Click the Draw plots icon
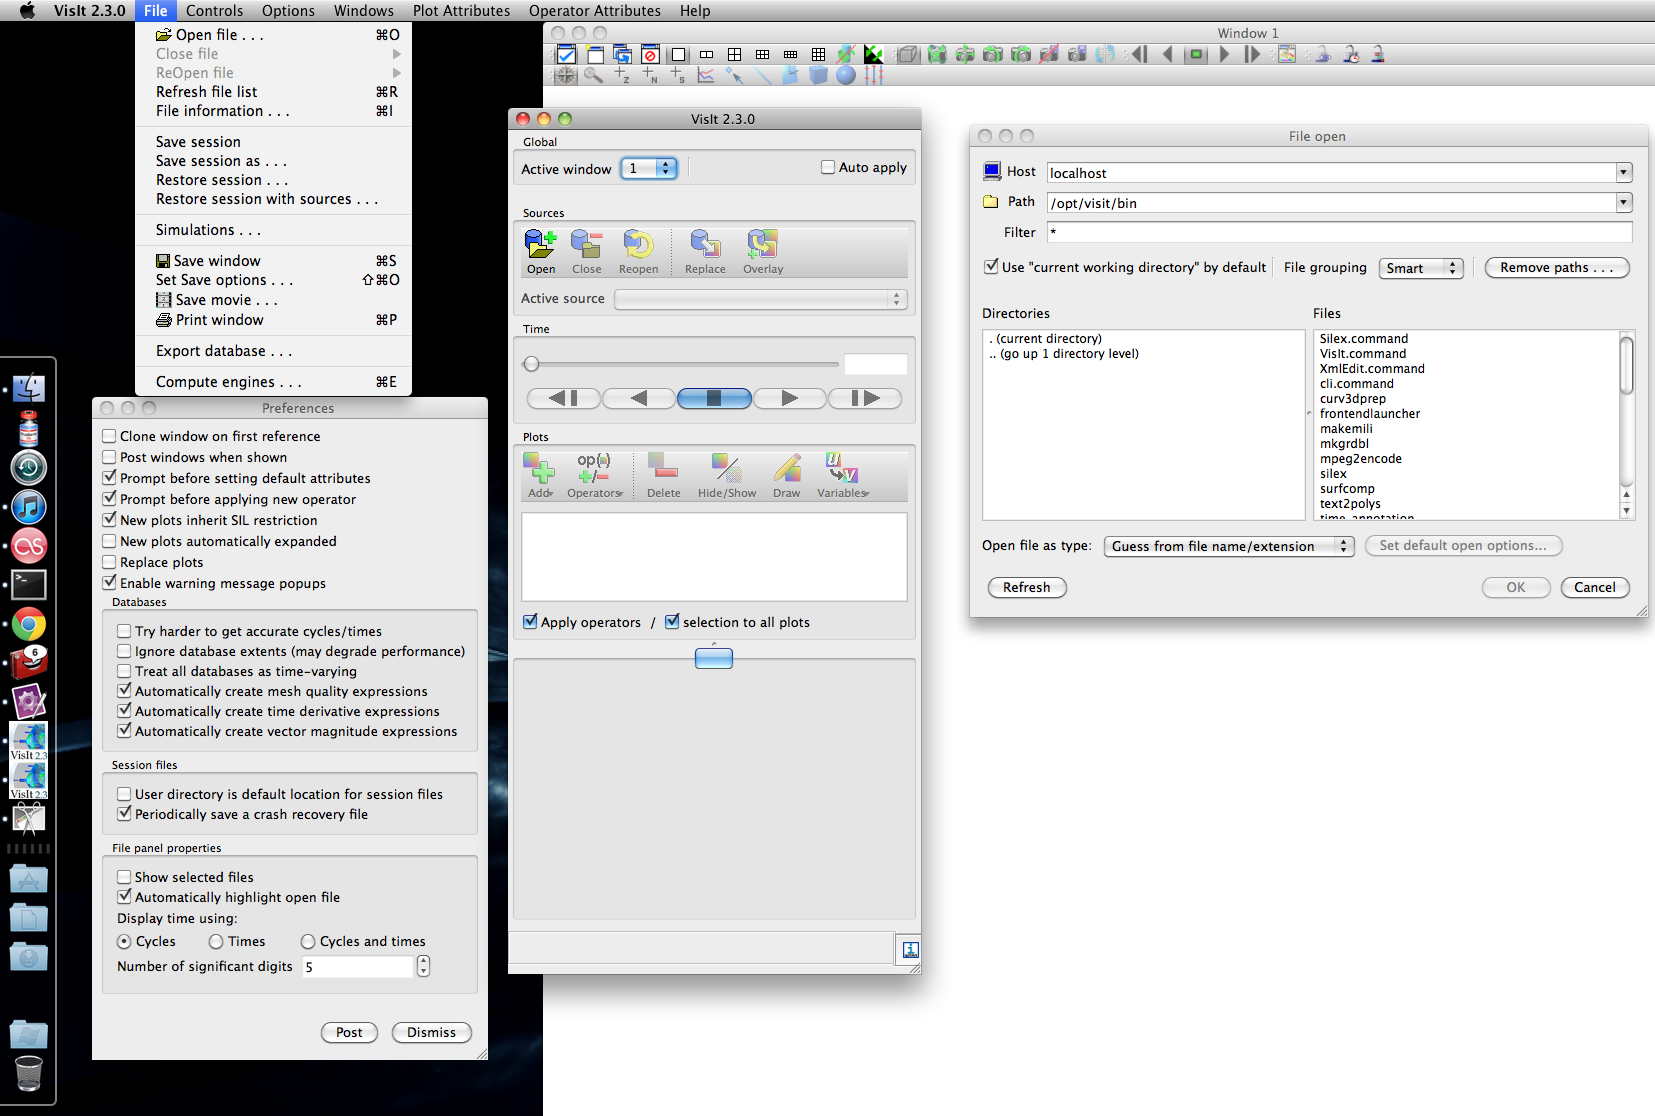Viewport: 1655px width, 1116px height. coord(787,475)
